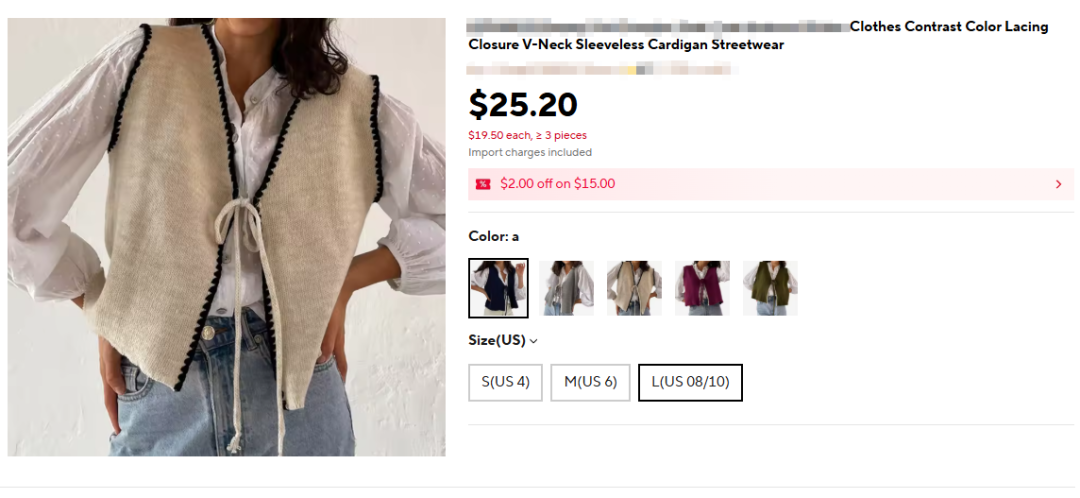1080x498 pixels.
Task: Select the magenta vest color option
Action: click(703, 288)
